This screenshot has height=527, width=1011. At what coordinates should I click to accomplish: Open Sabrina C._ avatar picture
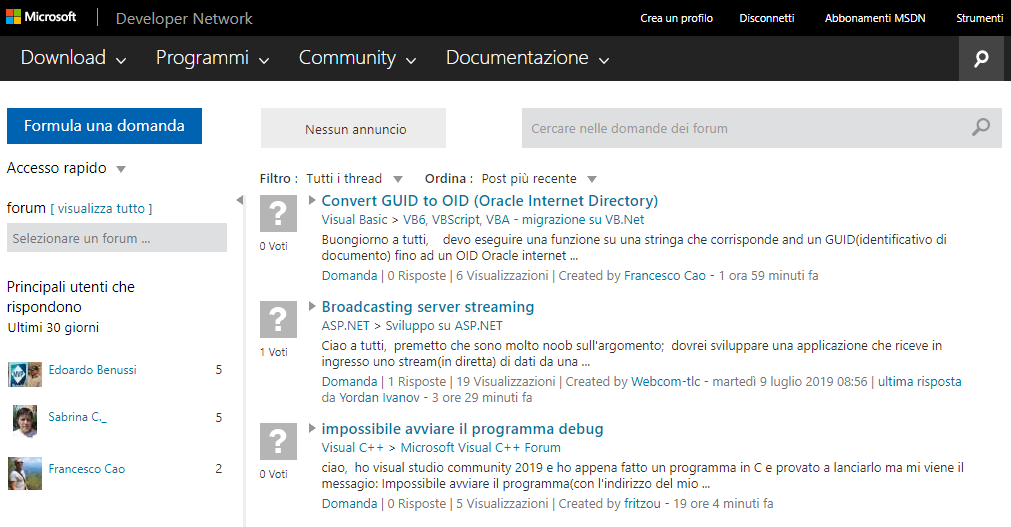pos(25,421)
